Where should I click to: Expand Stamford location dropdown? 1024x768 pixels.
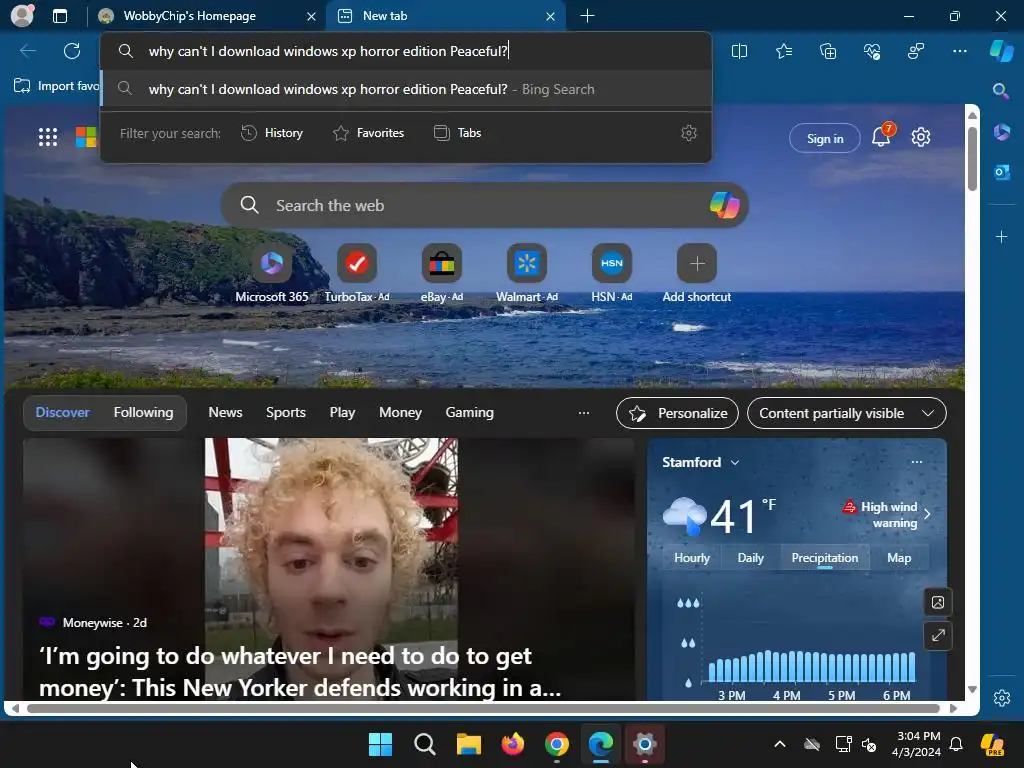tap(735, 462)
